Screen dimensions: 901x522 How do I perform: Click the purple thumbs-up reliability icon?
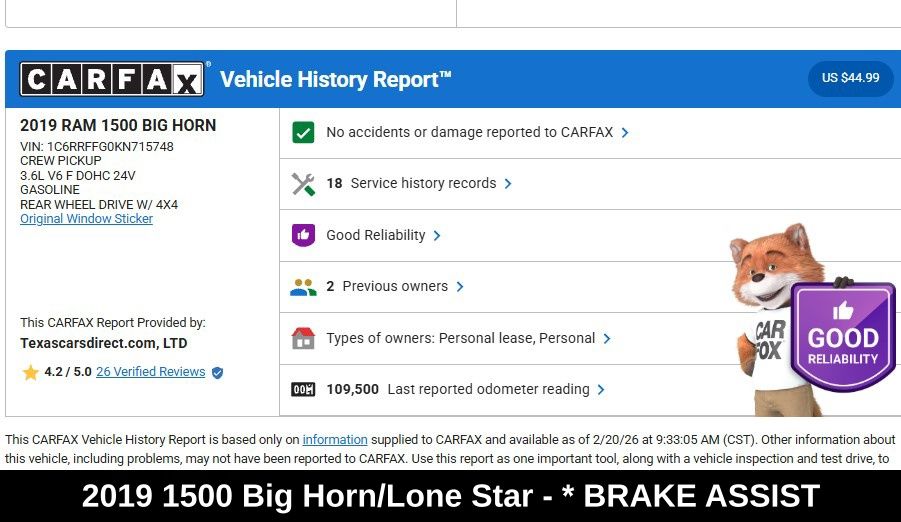point(303,235)
